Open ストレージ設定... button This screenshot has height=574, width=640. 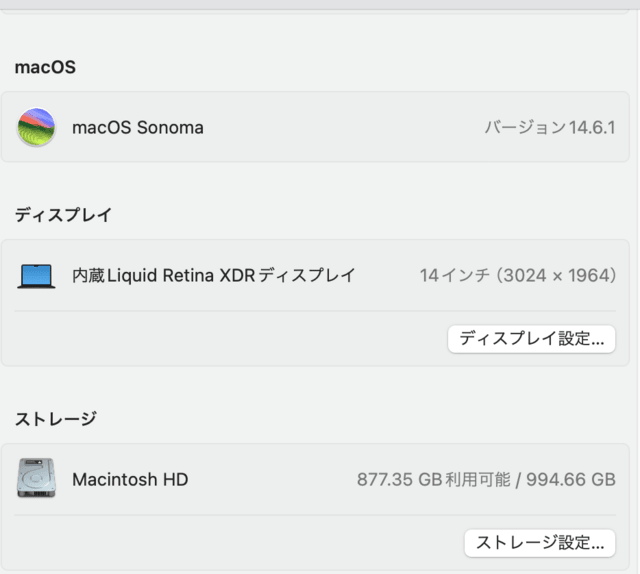540,543
